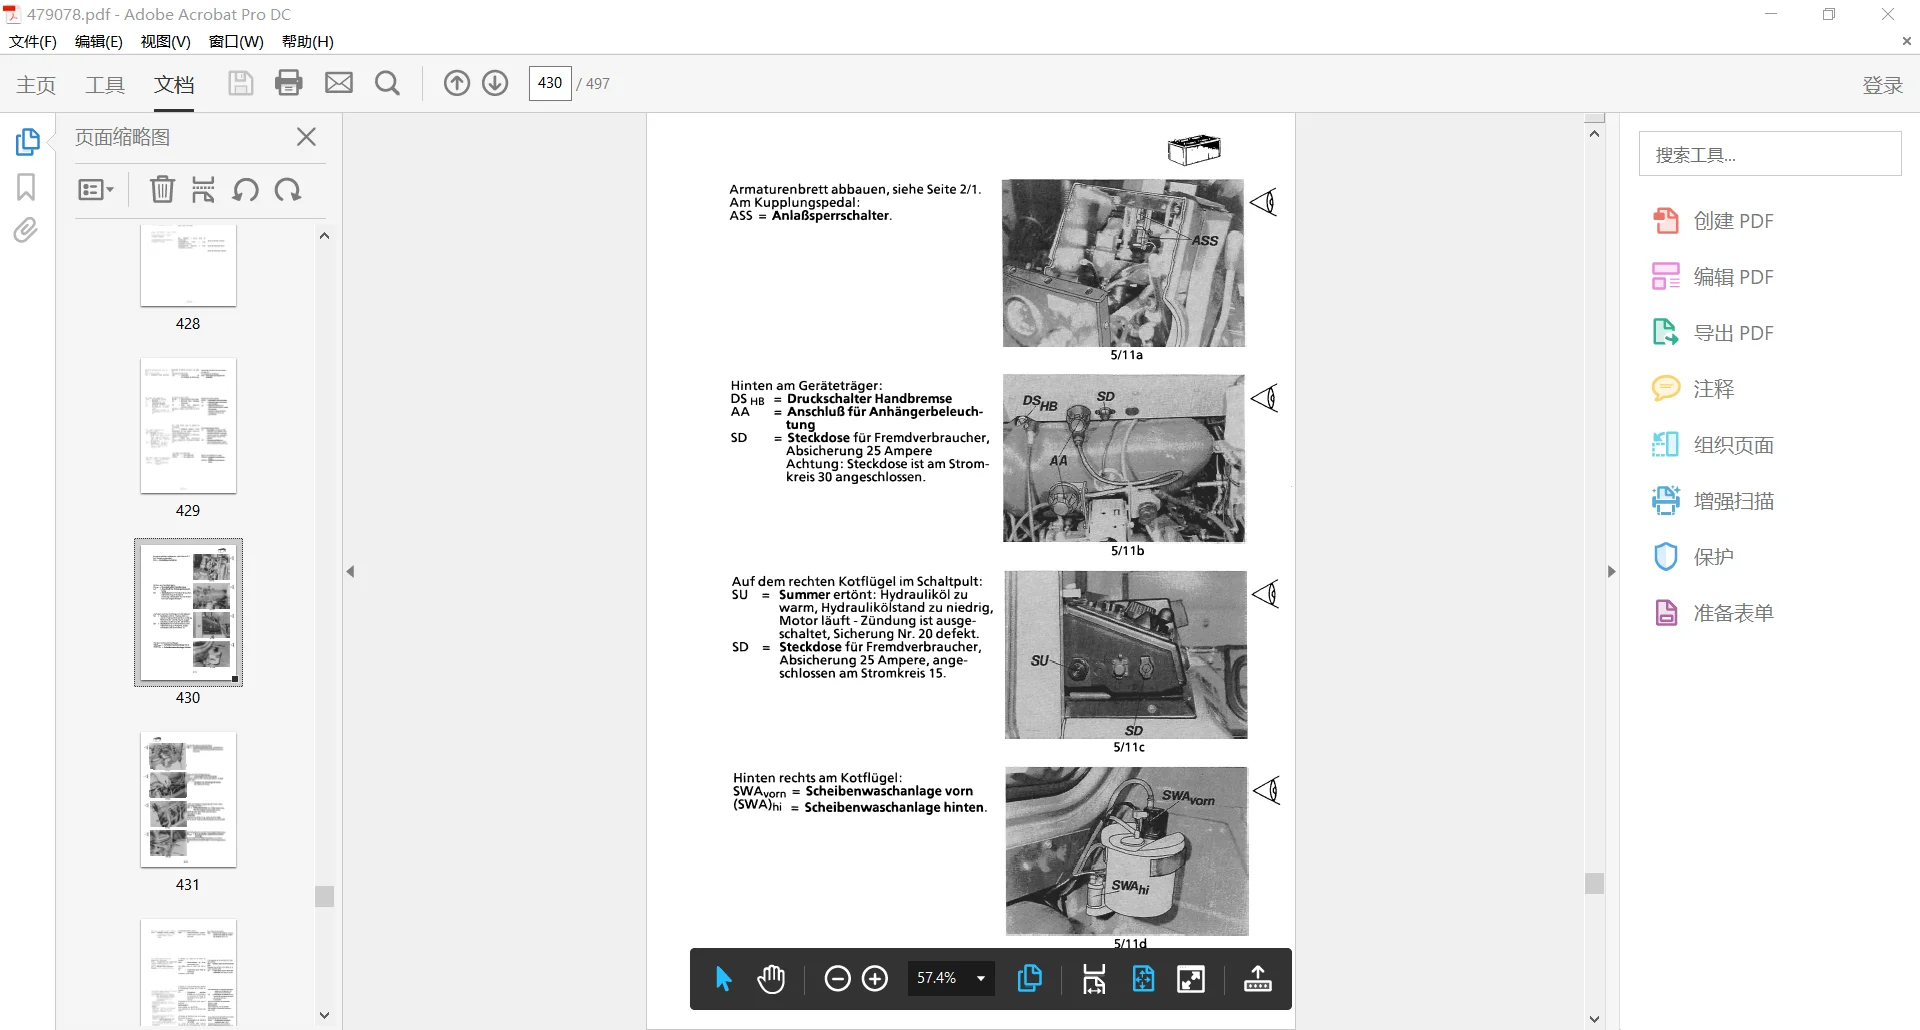Open the 窗口(W) menu
Screen dimensions: 1920x1030
(236, 41)
